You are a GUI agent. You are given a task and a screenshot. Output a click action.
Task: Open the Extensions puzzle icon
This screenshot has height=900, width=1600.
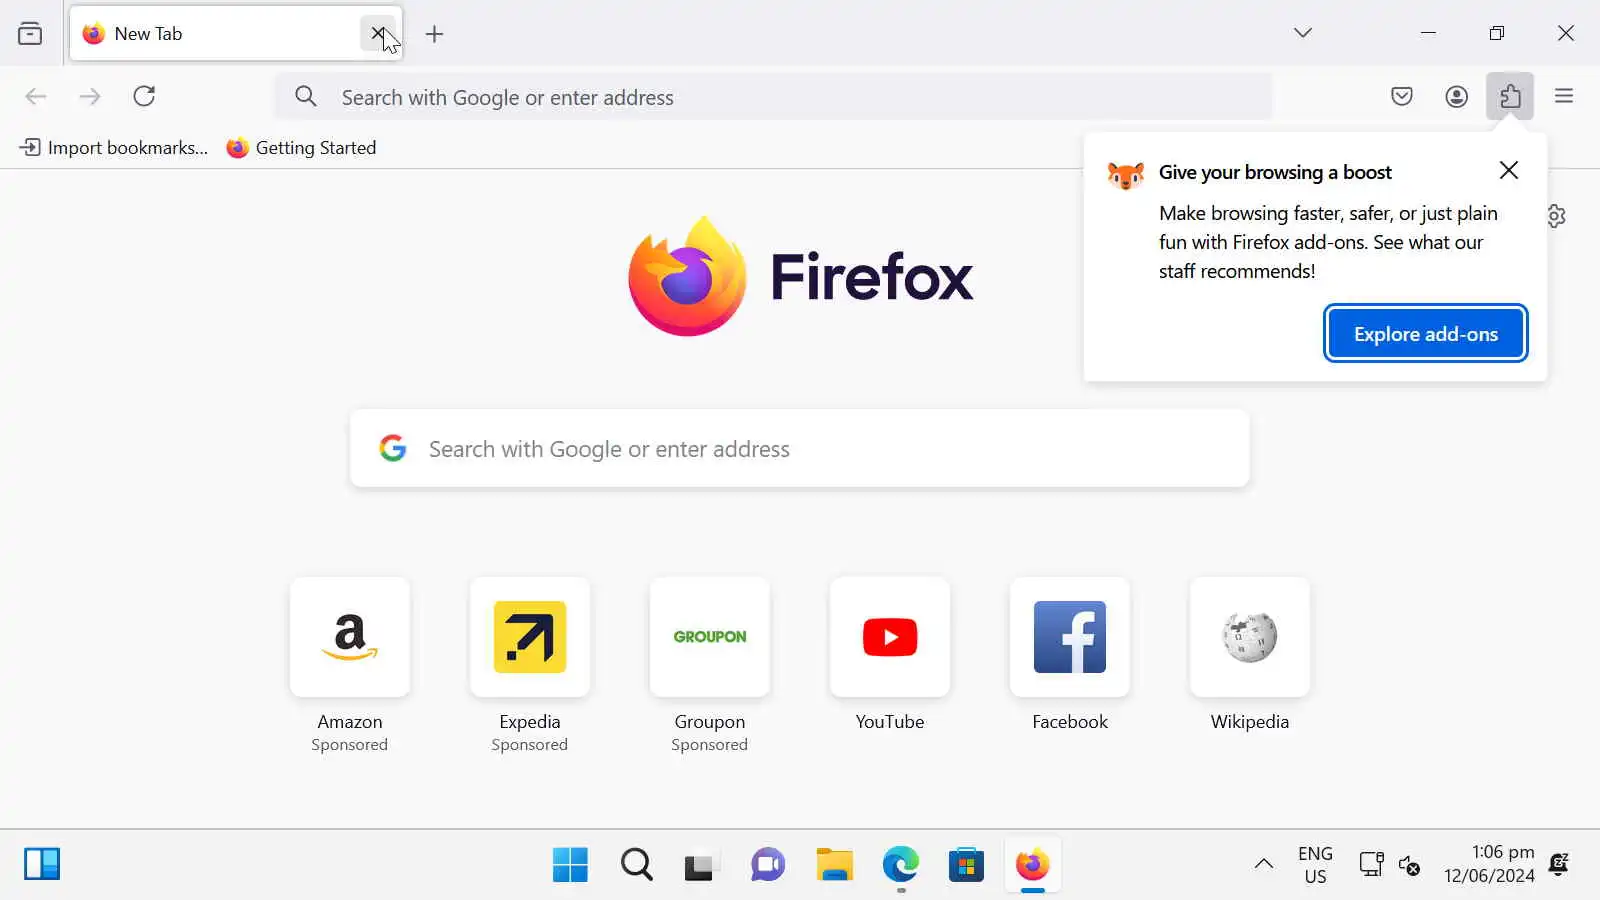pyautogui.click(x=1510, y=96)
